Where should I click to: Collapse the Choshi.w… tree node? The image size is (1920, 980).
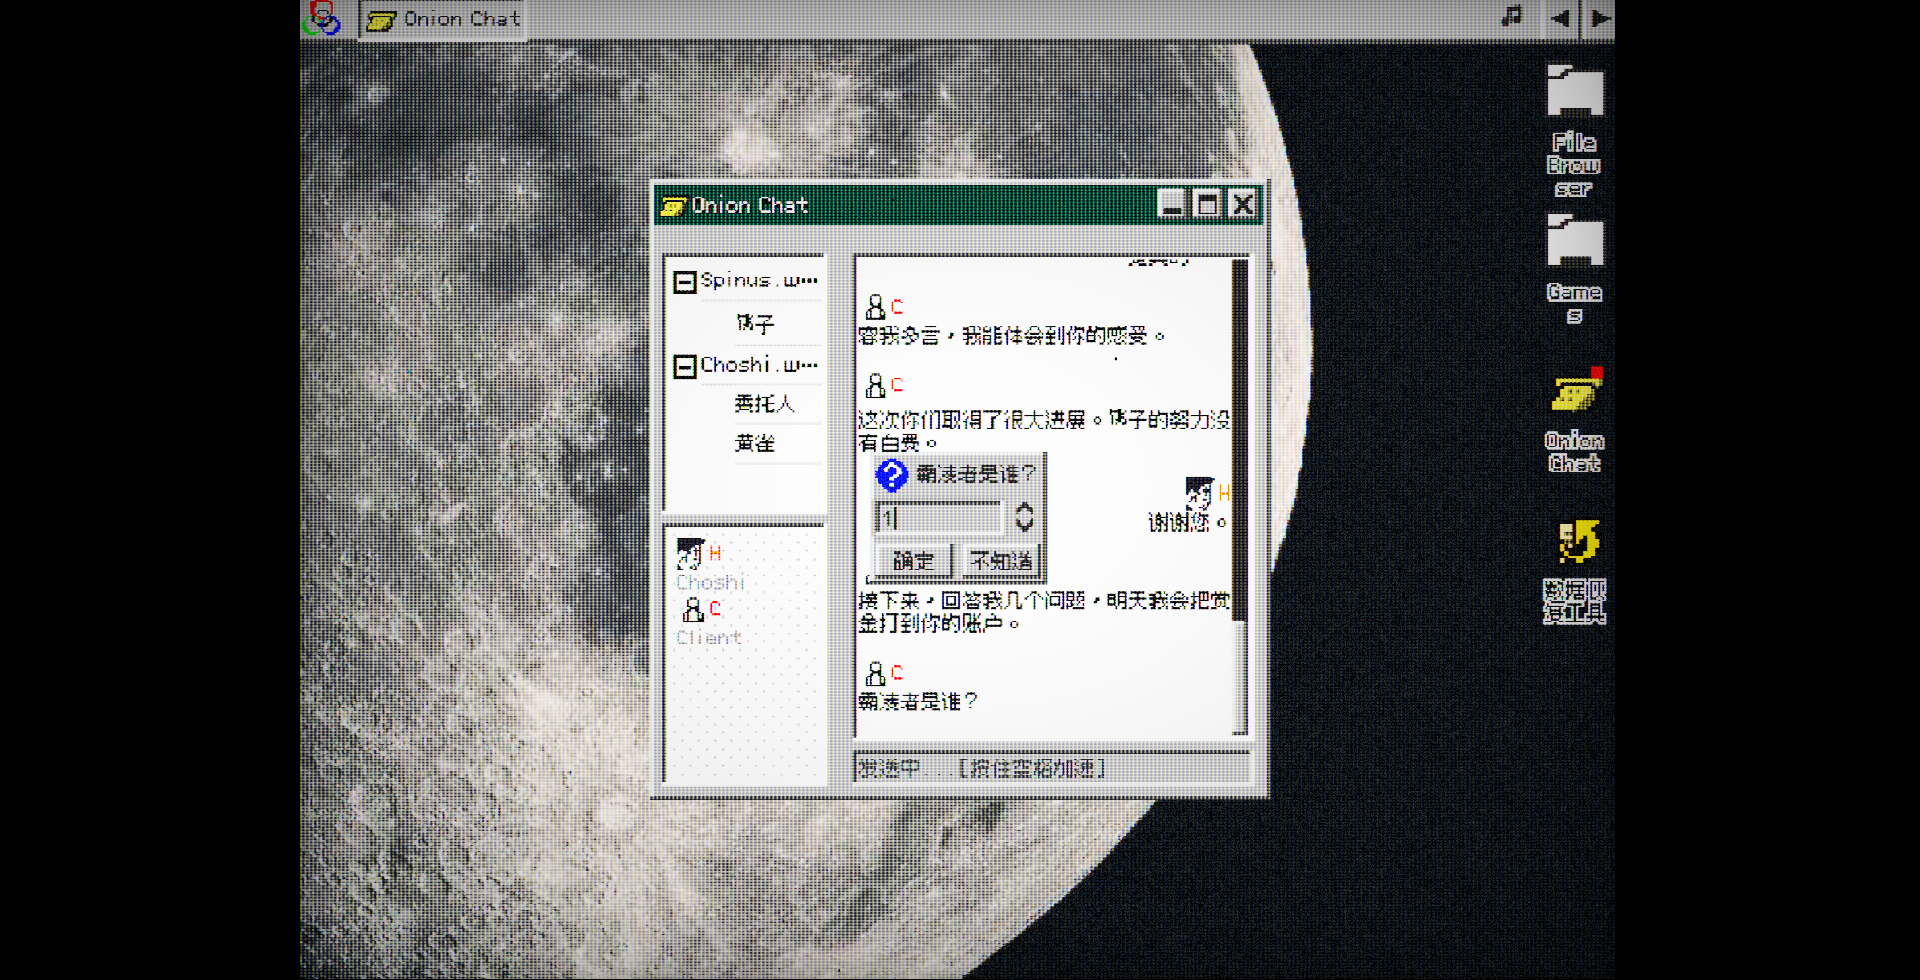click(684, 367)
